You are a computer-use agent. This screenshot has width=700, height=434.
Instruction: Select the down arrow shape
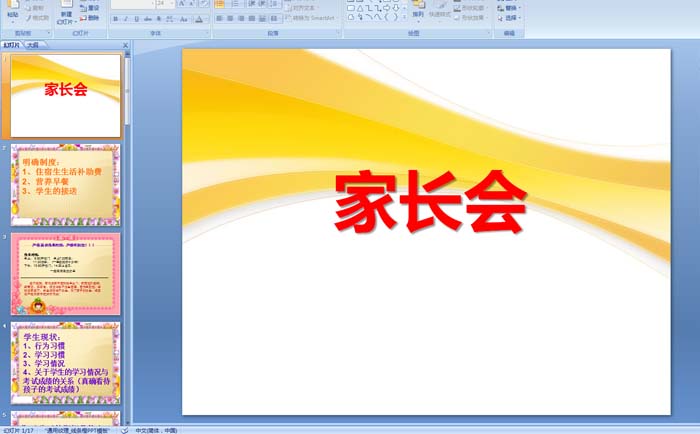click(x=396, y=8)
